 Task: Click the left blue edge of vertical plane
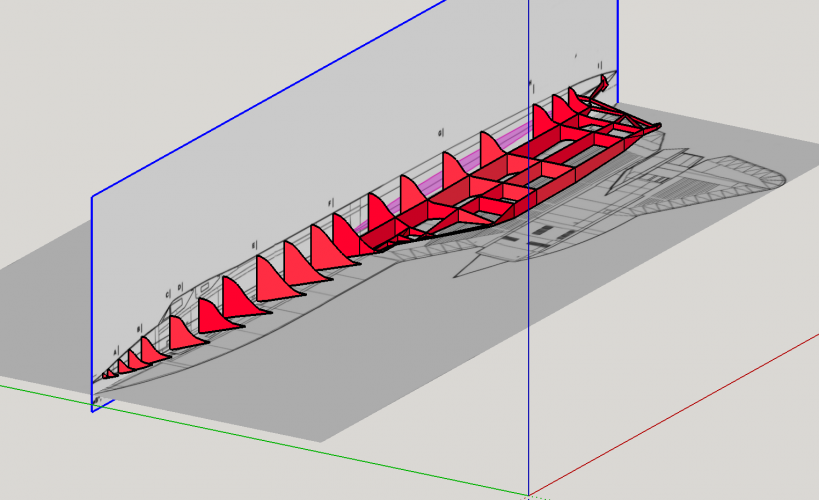(x=92, y=300)
